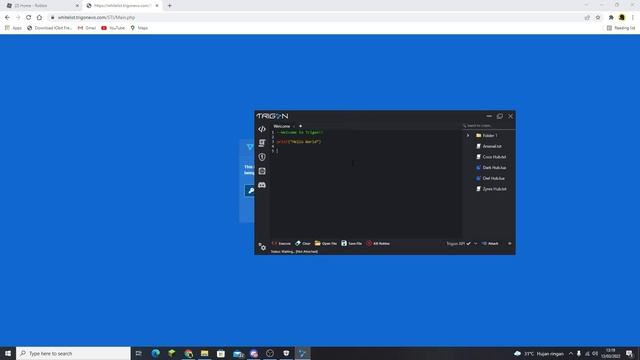Click inside the Trigon code editor area

click(366, 184)
